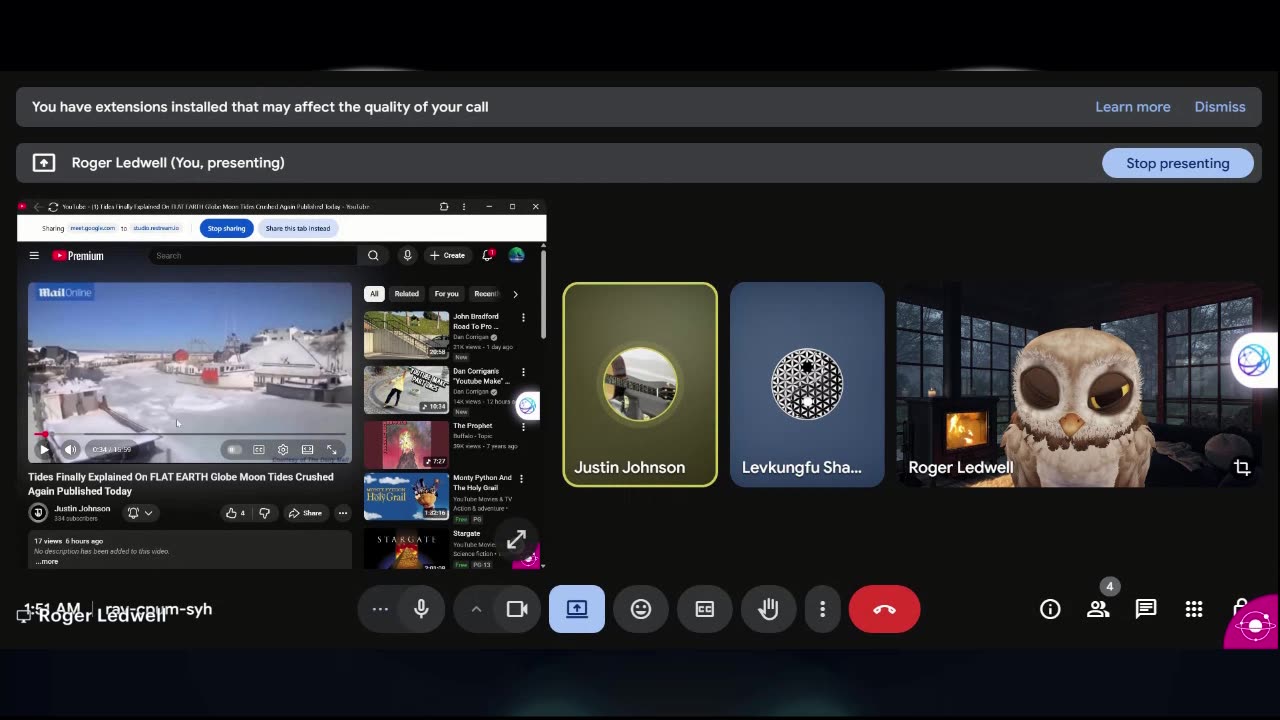Open Monty Python Holy Grail thumbnail

406,497
